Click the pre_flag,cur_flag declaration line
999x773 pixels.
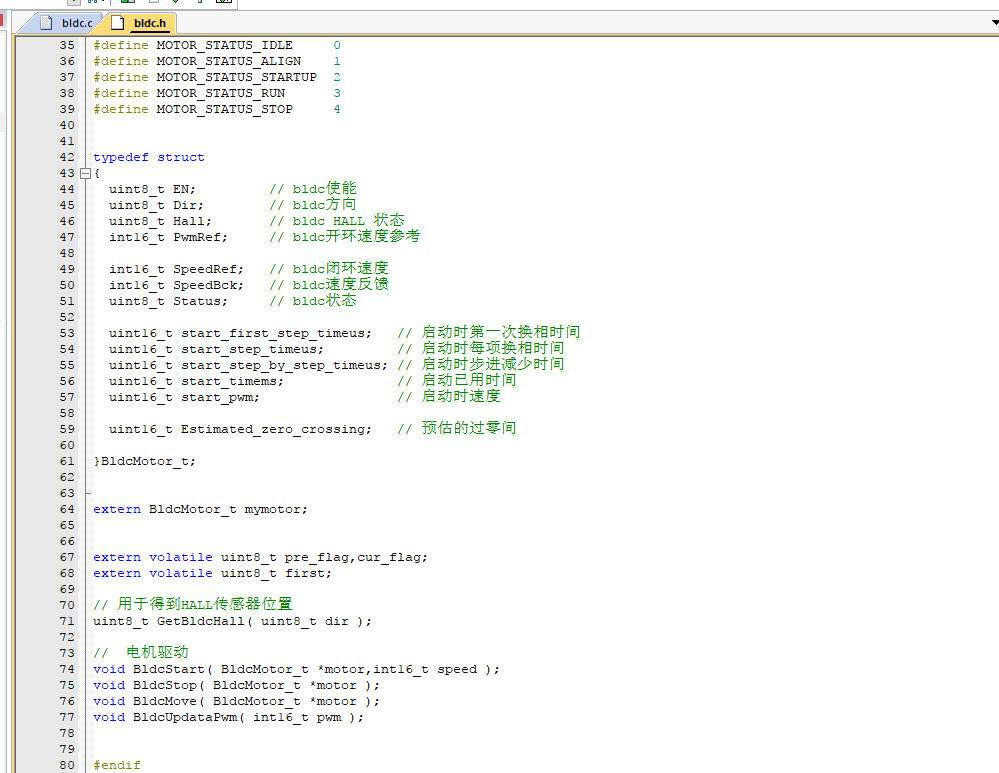pyautogui.click(x=260, y=557)
